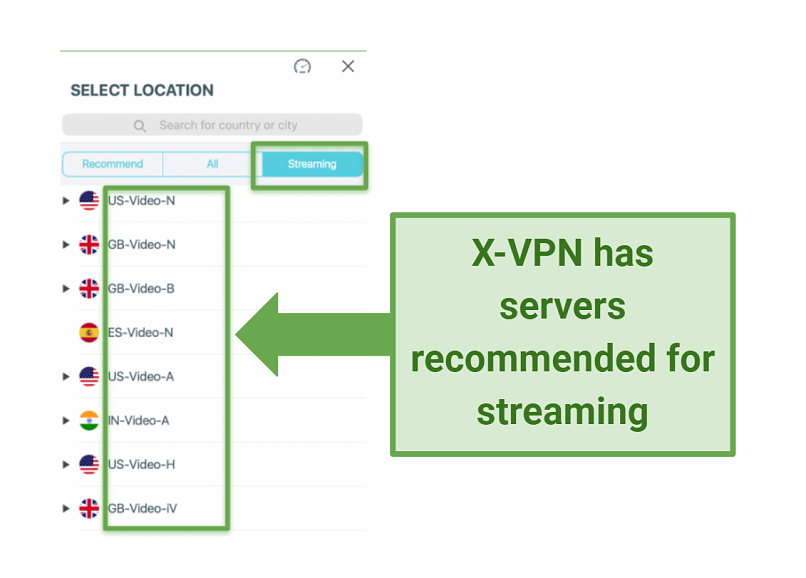The width and height of the screenshot is (806, 578).
Task: Expand the US-Video-A server list
Action: tap(66, 376)
